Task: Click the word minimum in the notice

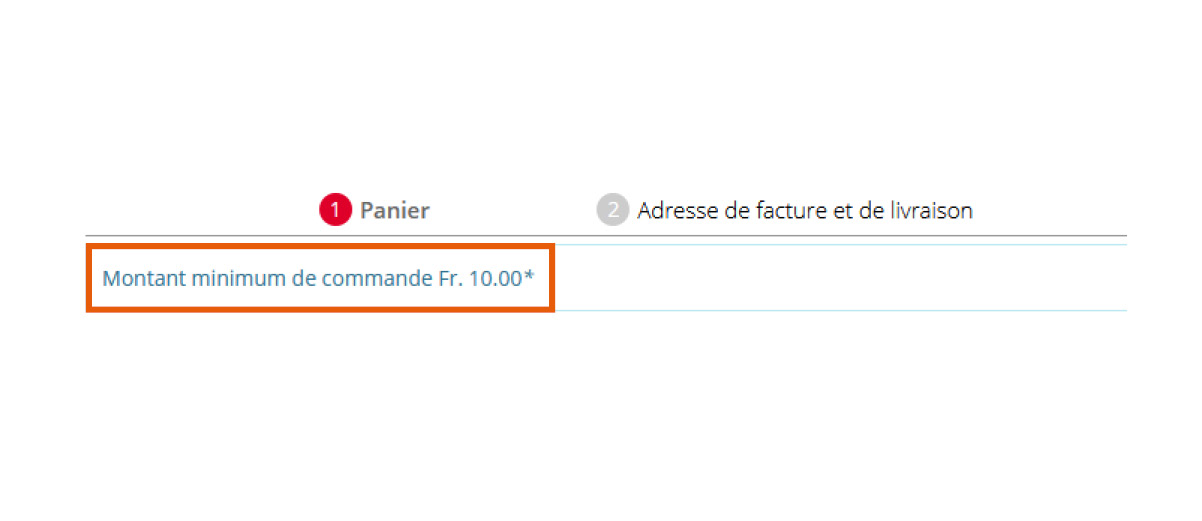Action: (233, 278)
